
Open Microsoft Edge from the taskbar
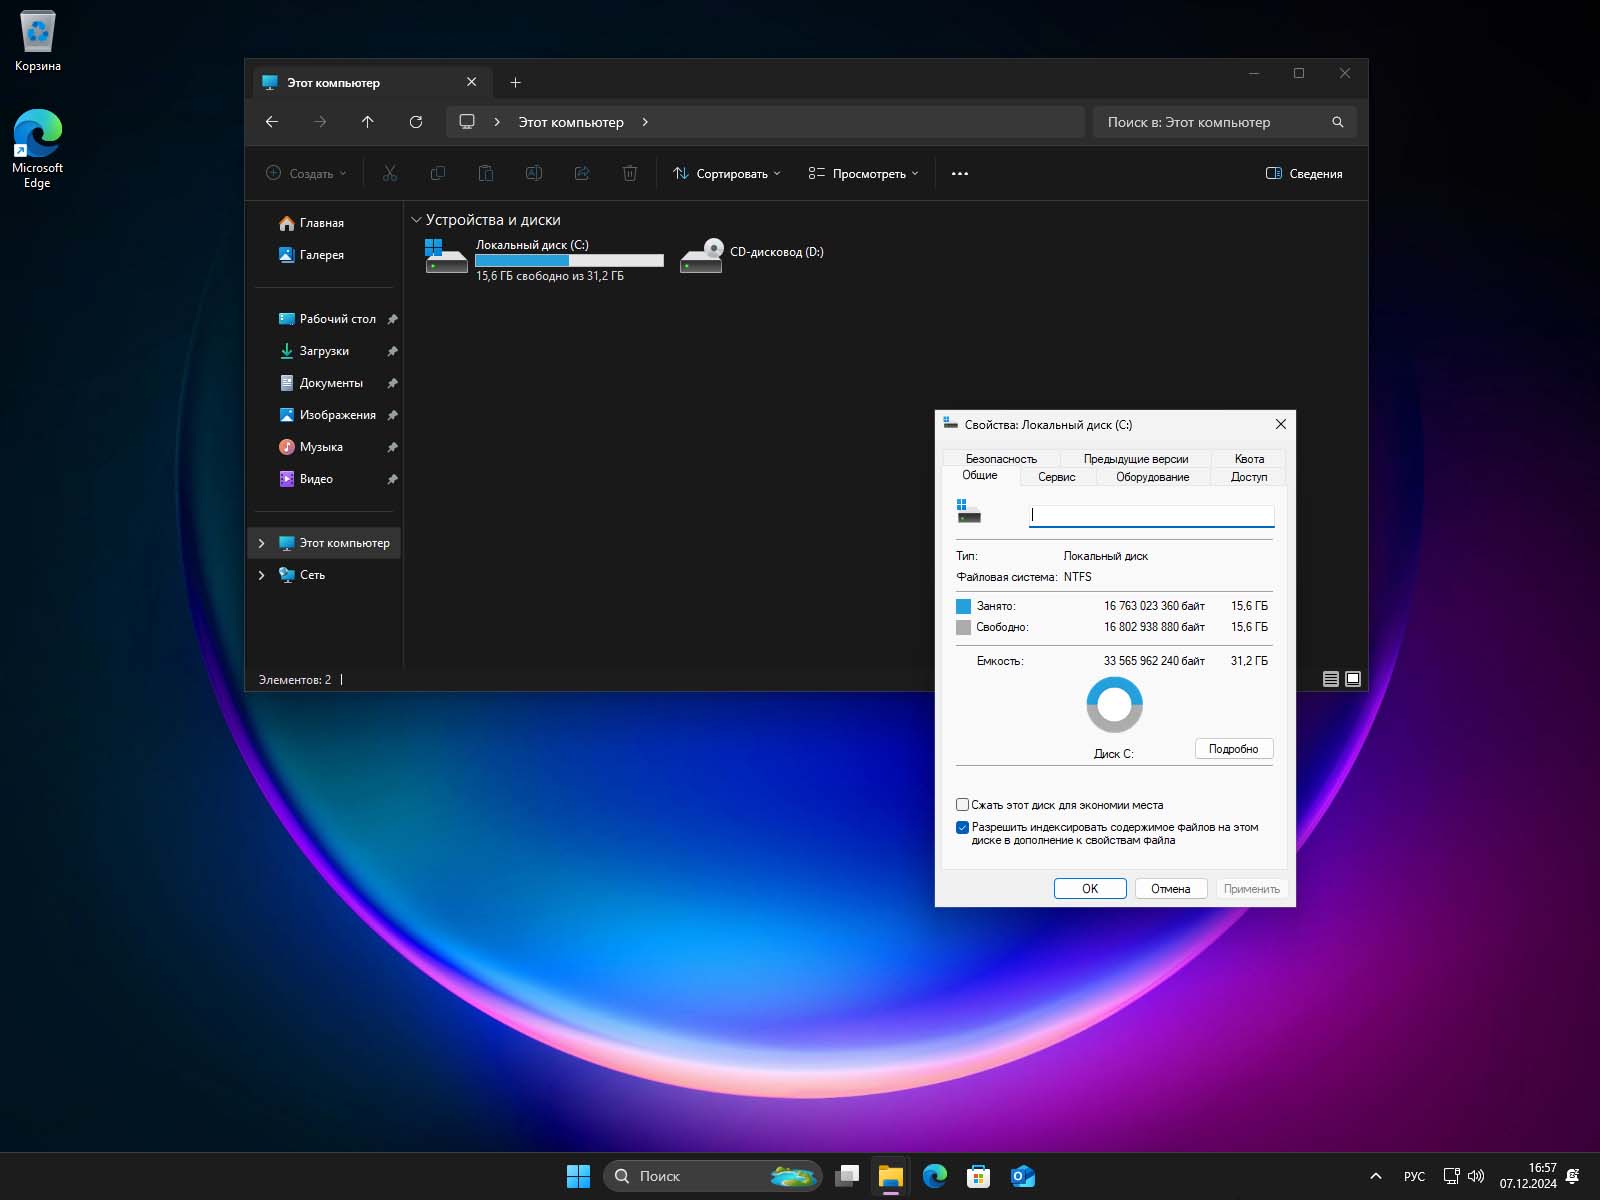click(935, 1176)
